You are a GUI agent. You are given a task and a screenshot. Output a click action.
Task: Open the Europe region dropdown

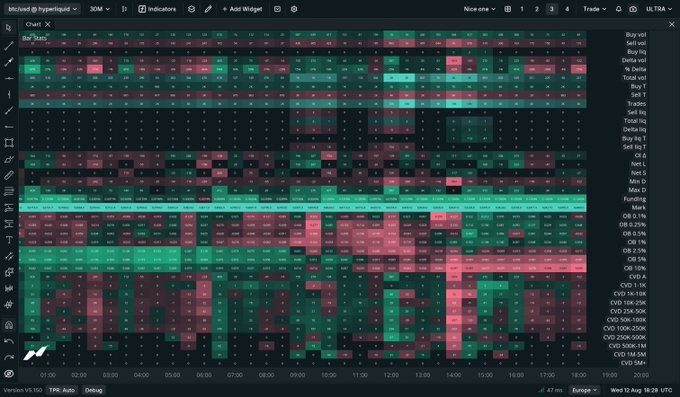(x=584, y=390)
